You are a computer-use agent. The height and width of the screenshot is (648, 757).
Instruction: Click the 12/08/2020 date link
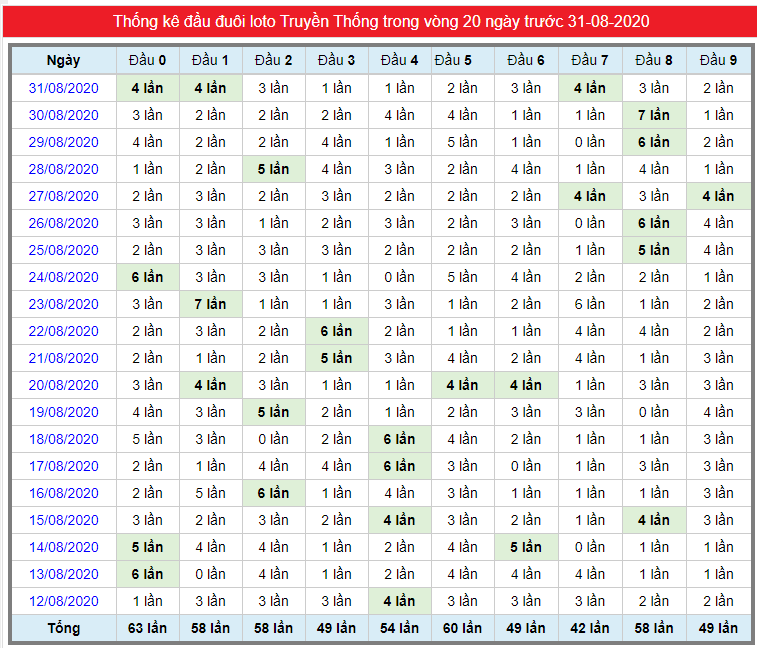pyautogui.click(x=63, y=601)
